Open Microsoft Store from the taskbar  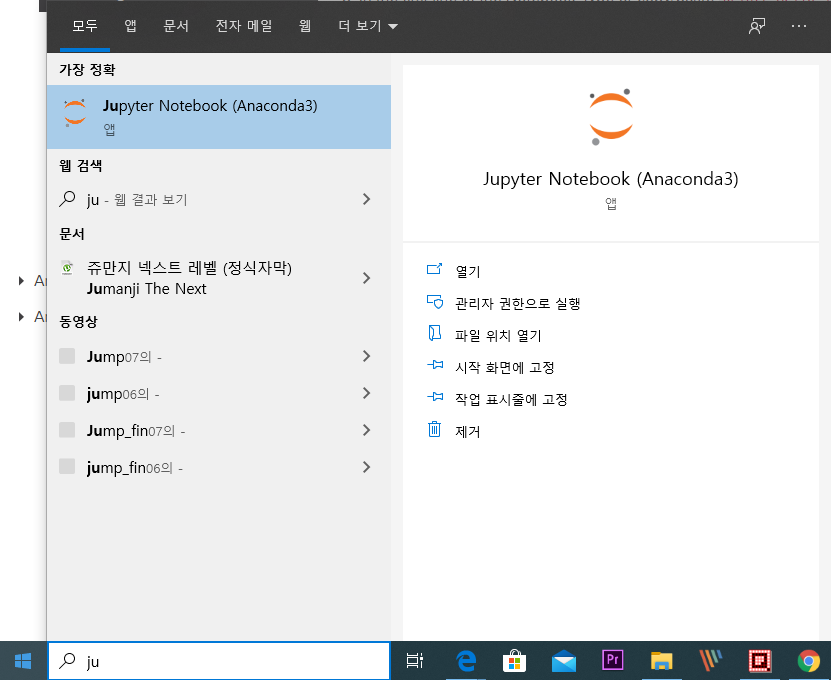[x=514, y=661]
